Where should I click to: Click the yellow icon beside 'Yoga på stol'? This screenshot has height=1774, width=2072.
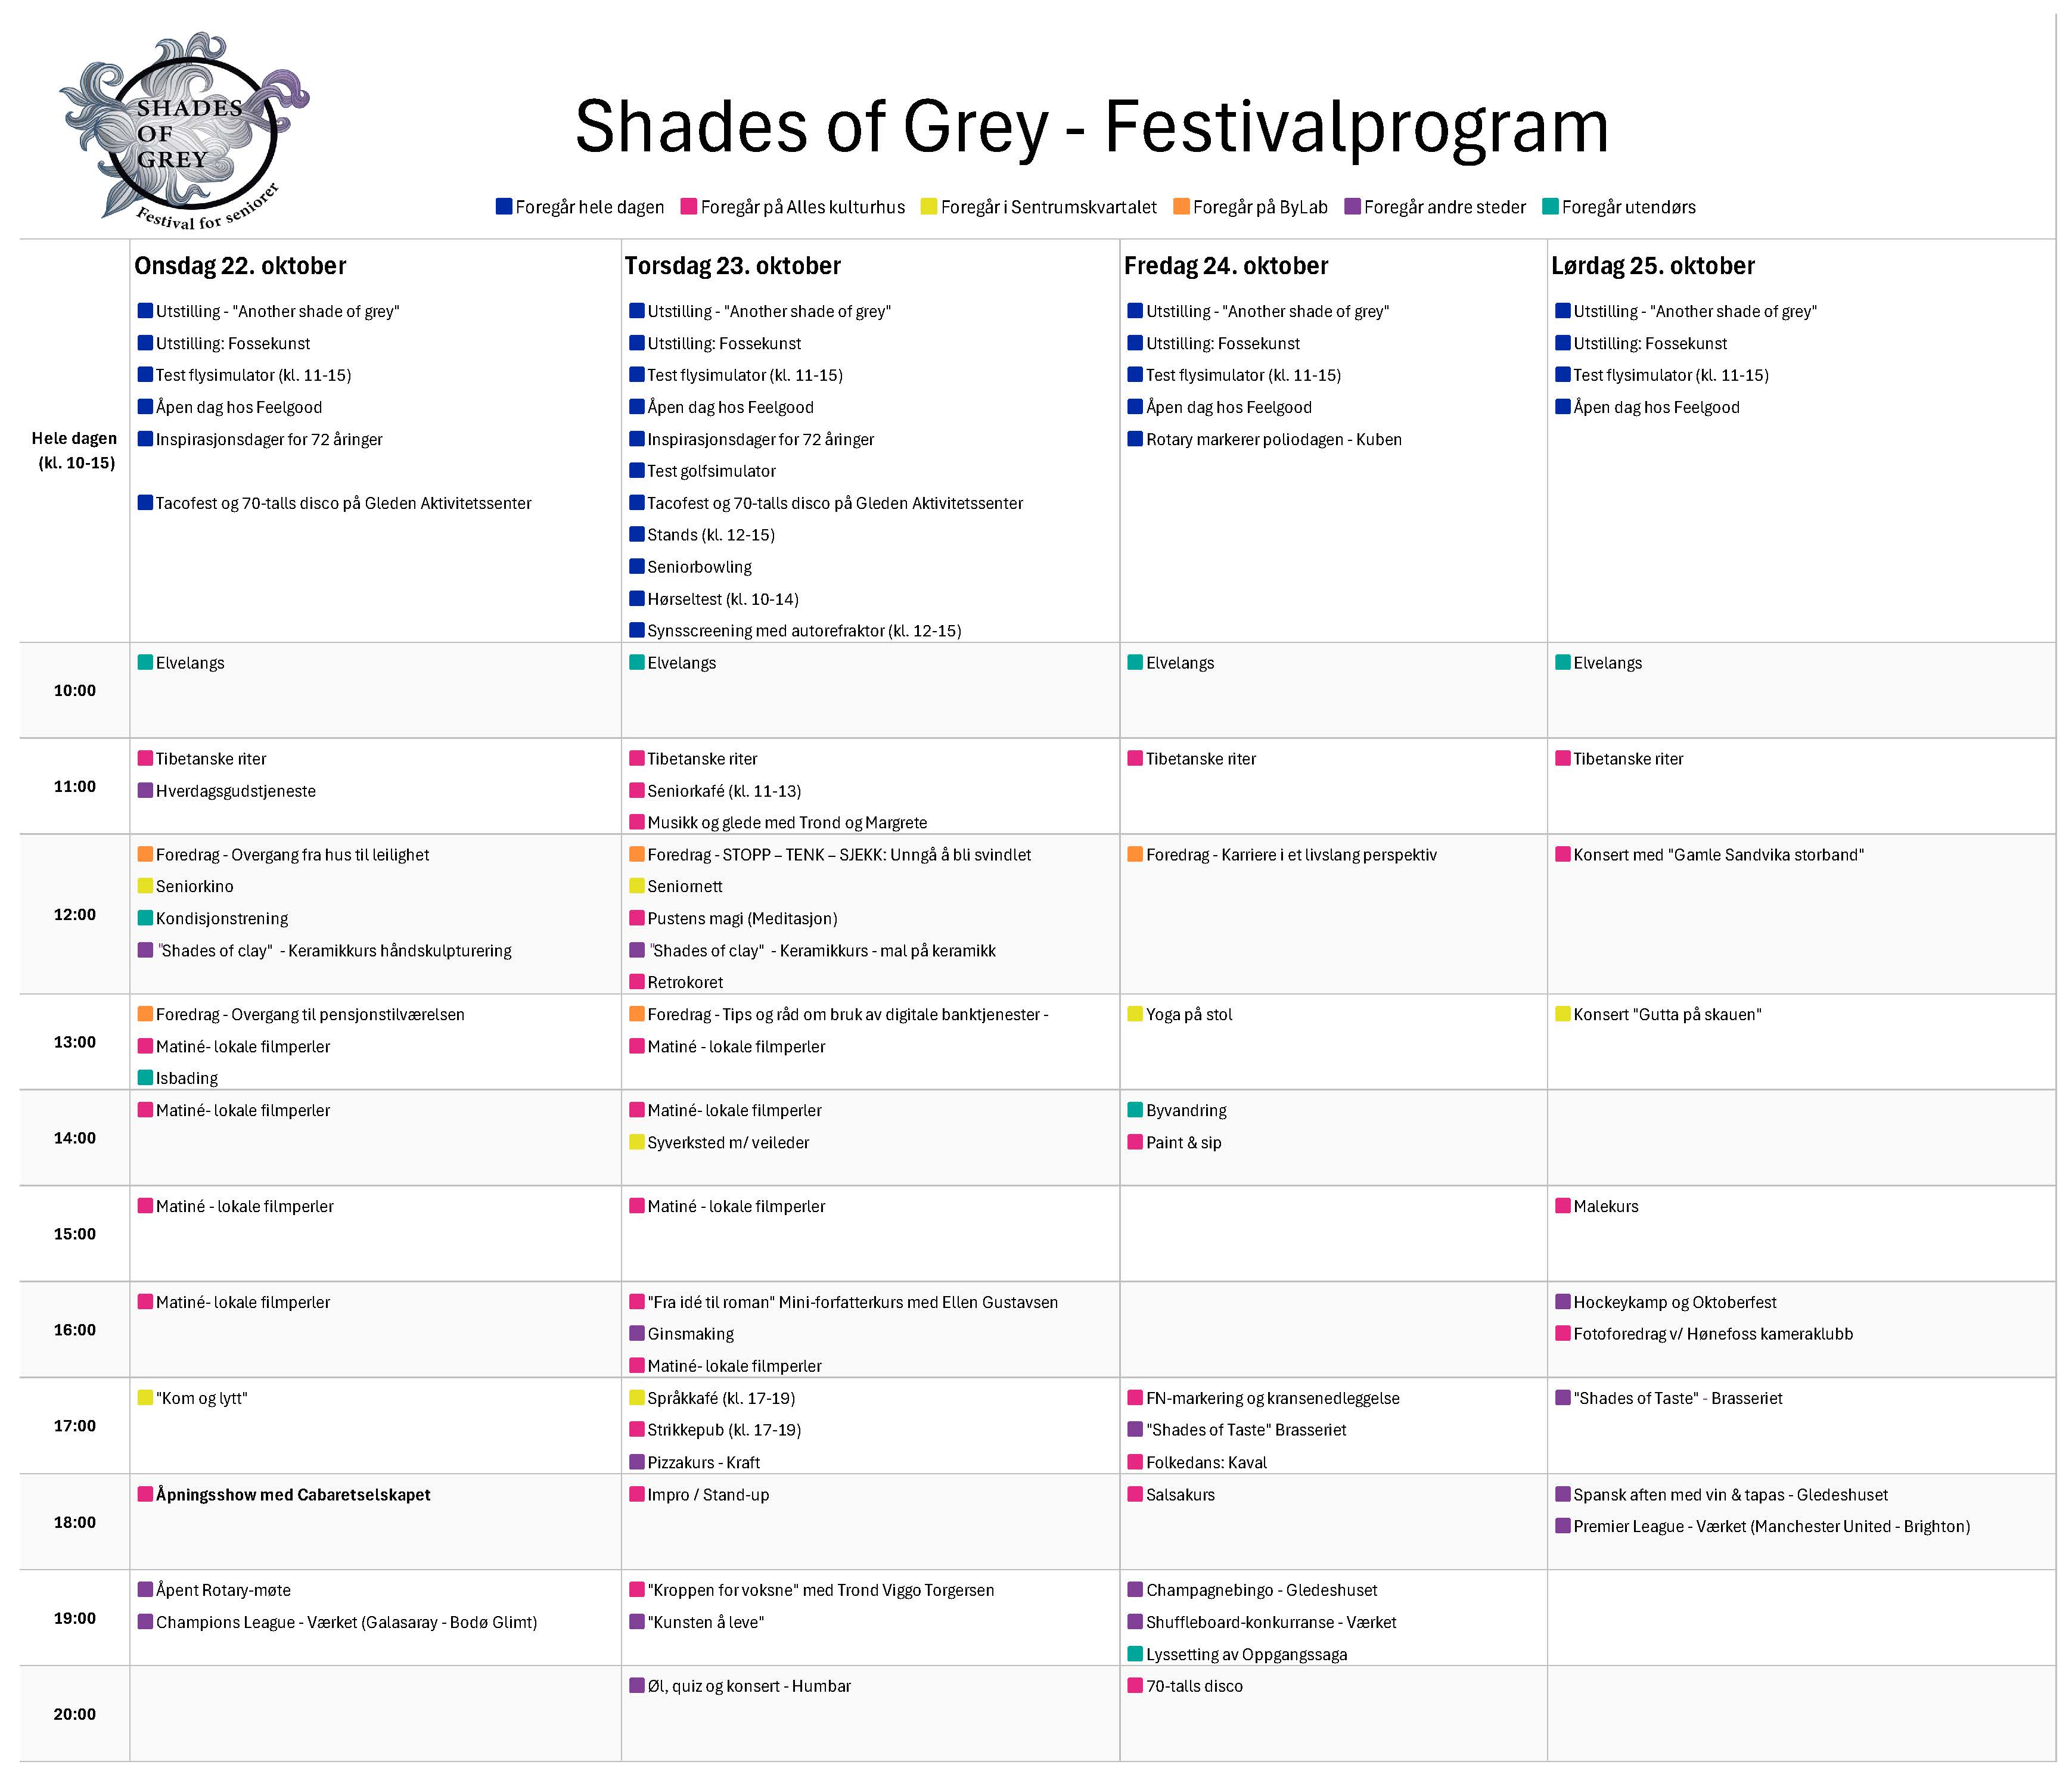click(x=1135, y=1013)
